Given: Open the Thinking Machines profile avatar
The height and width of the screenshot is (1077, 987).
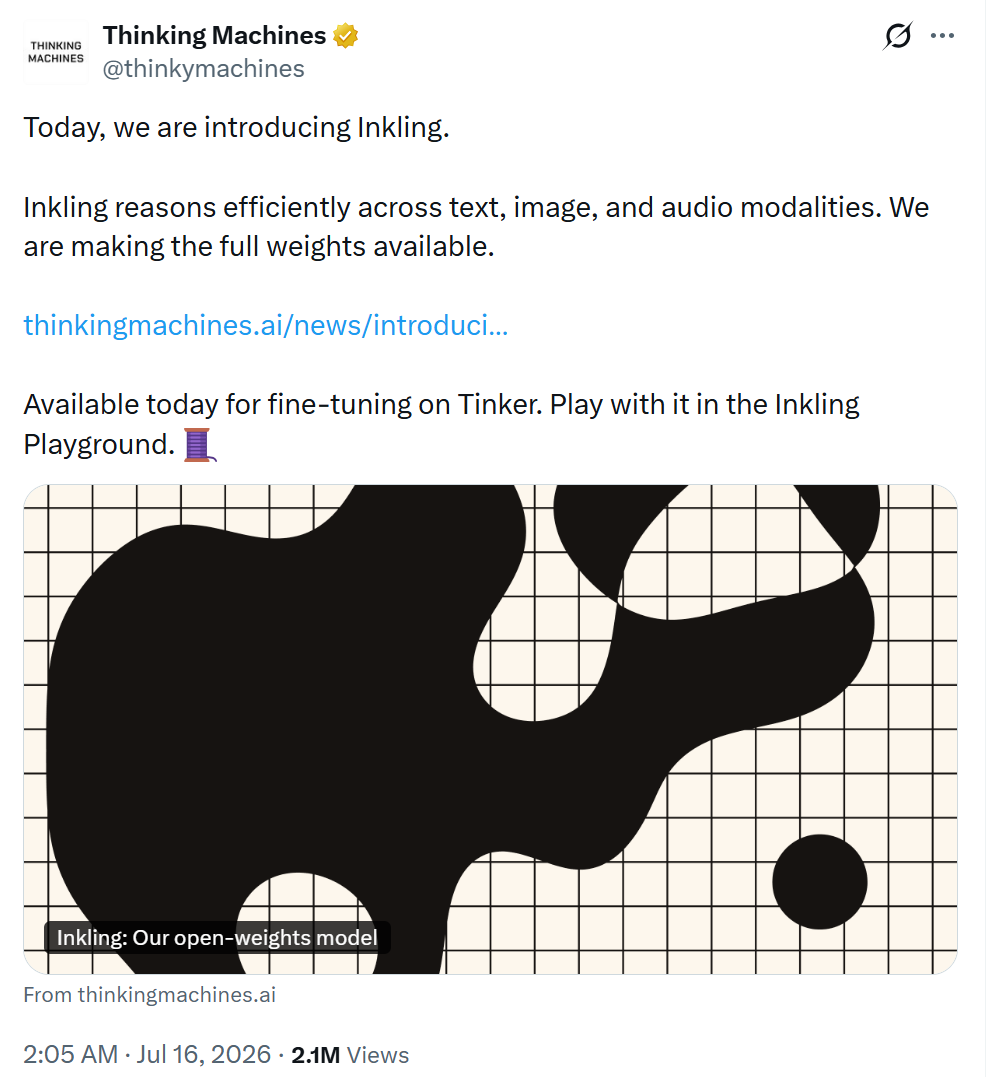Looking at the screenshot, I should click(x=56, y=52).
